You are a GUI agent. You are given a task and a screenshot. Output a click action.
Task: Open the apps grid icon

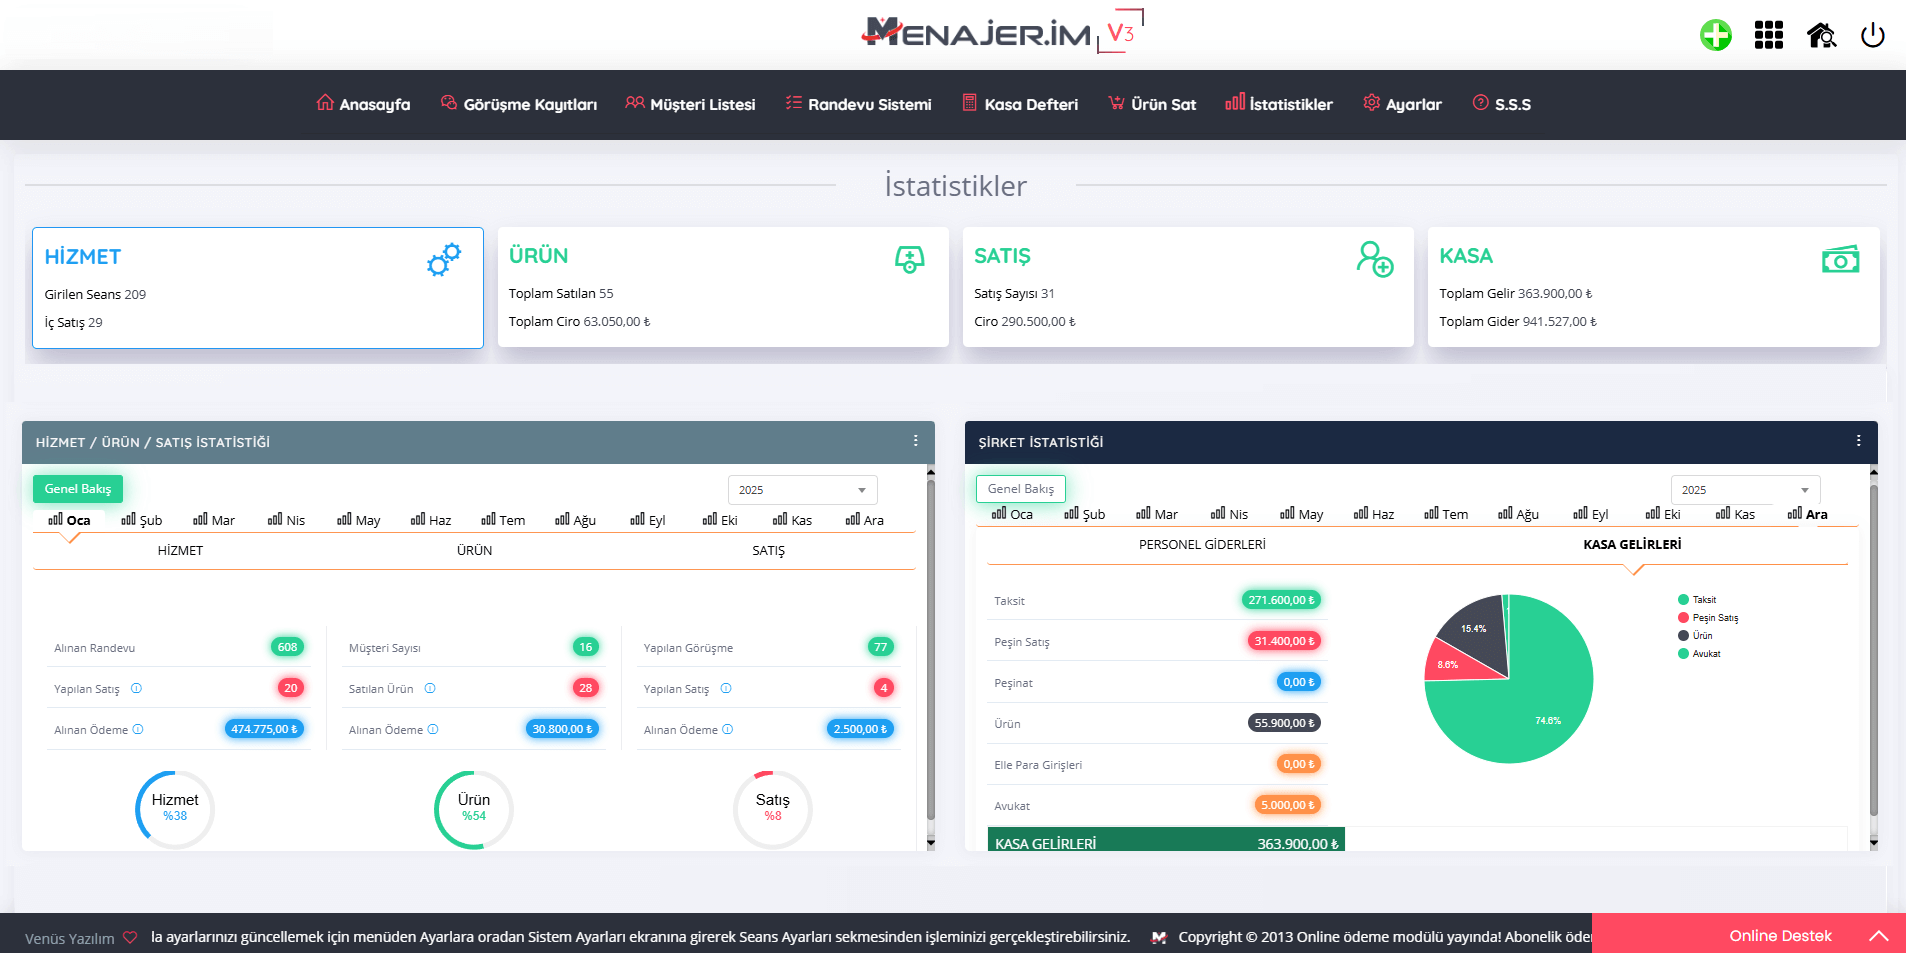(x=1768, y=36)
